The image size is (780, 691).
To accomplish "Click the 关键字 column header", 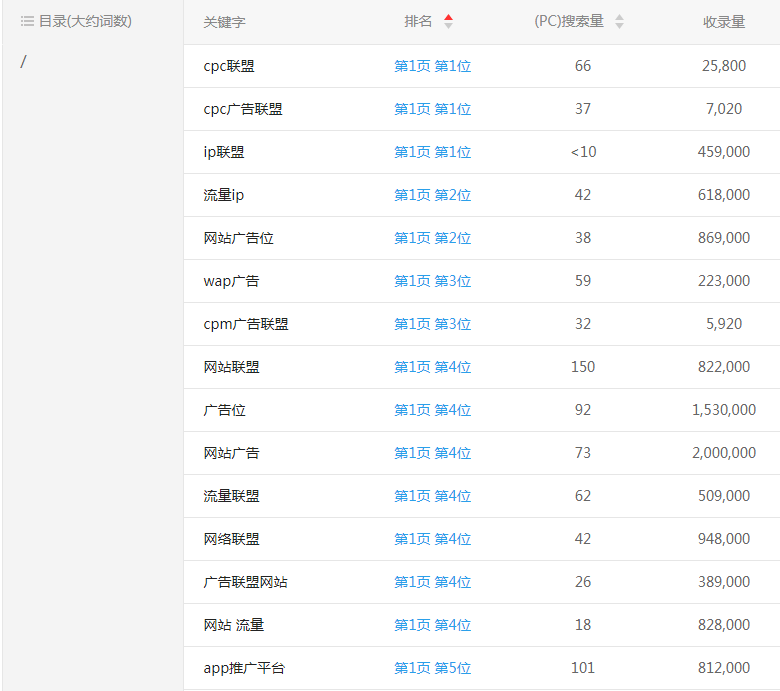I will click(224, 22).
